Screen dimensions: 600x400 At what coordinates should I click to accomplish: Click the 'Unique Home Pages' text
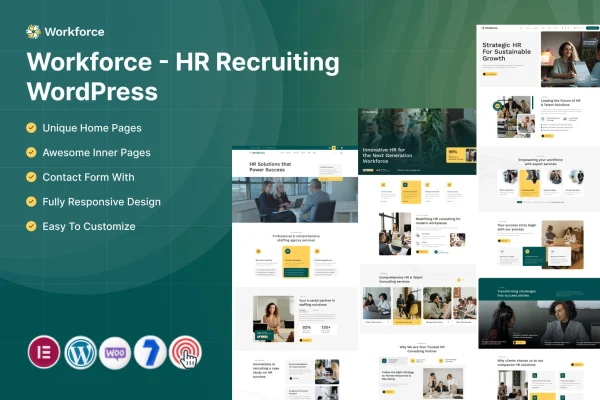pyautogui.click(x=92, y=128)
